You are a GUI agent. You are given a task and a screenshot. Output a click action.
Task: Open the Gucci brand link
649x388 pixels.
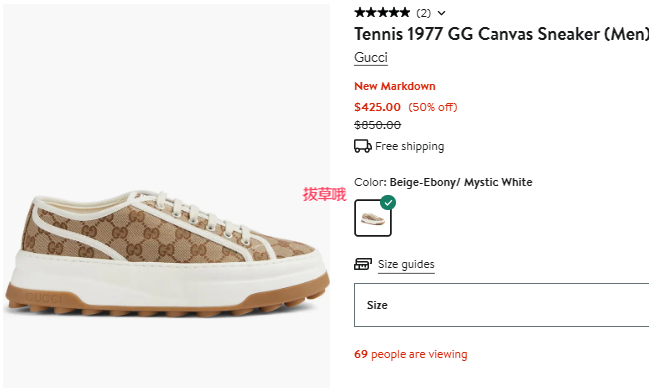371,57
